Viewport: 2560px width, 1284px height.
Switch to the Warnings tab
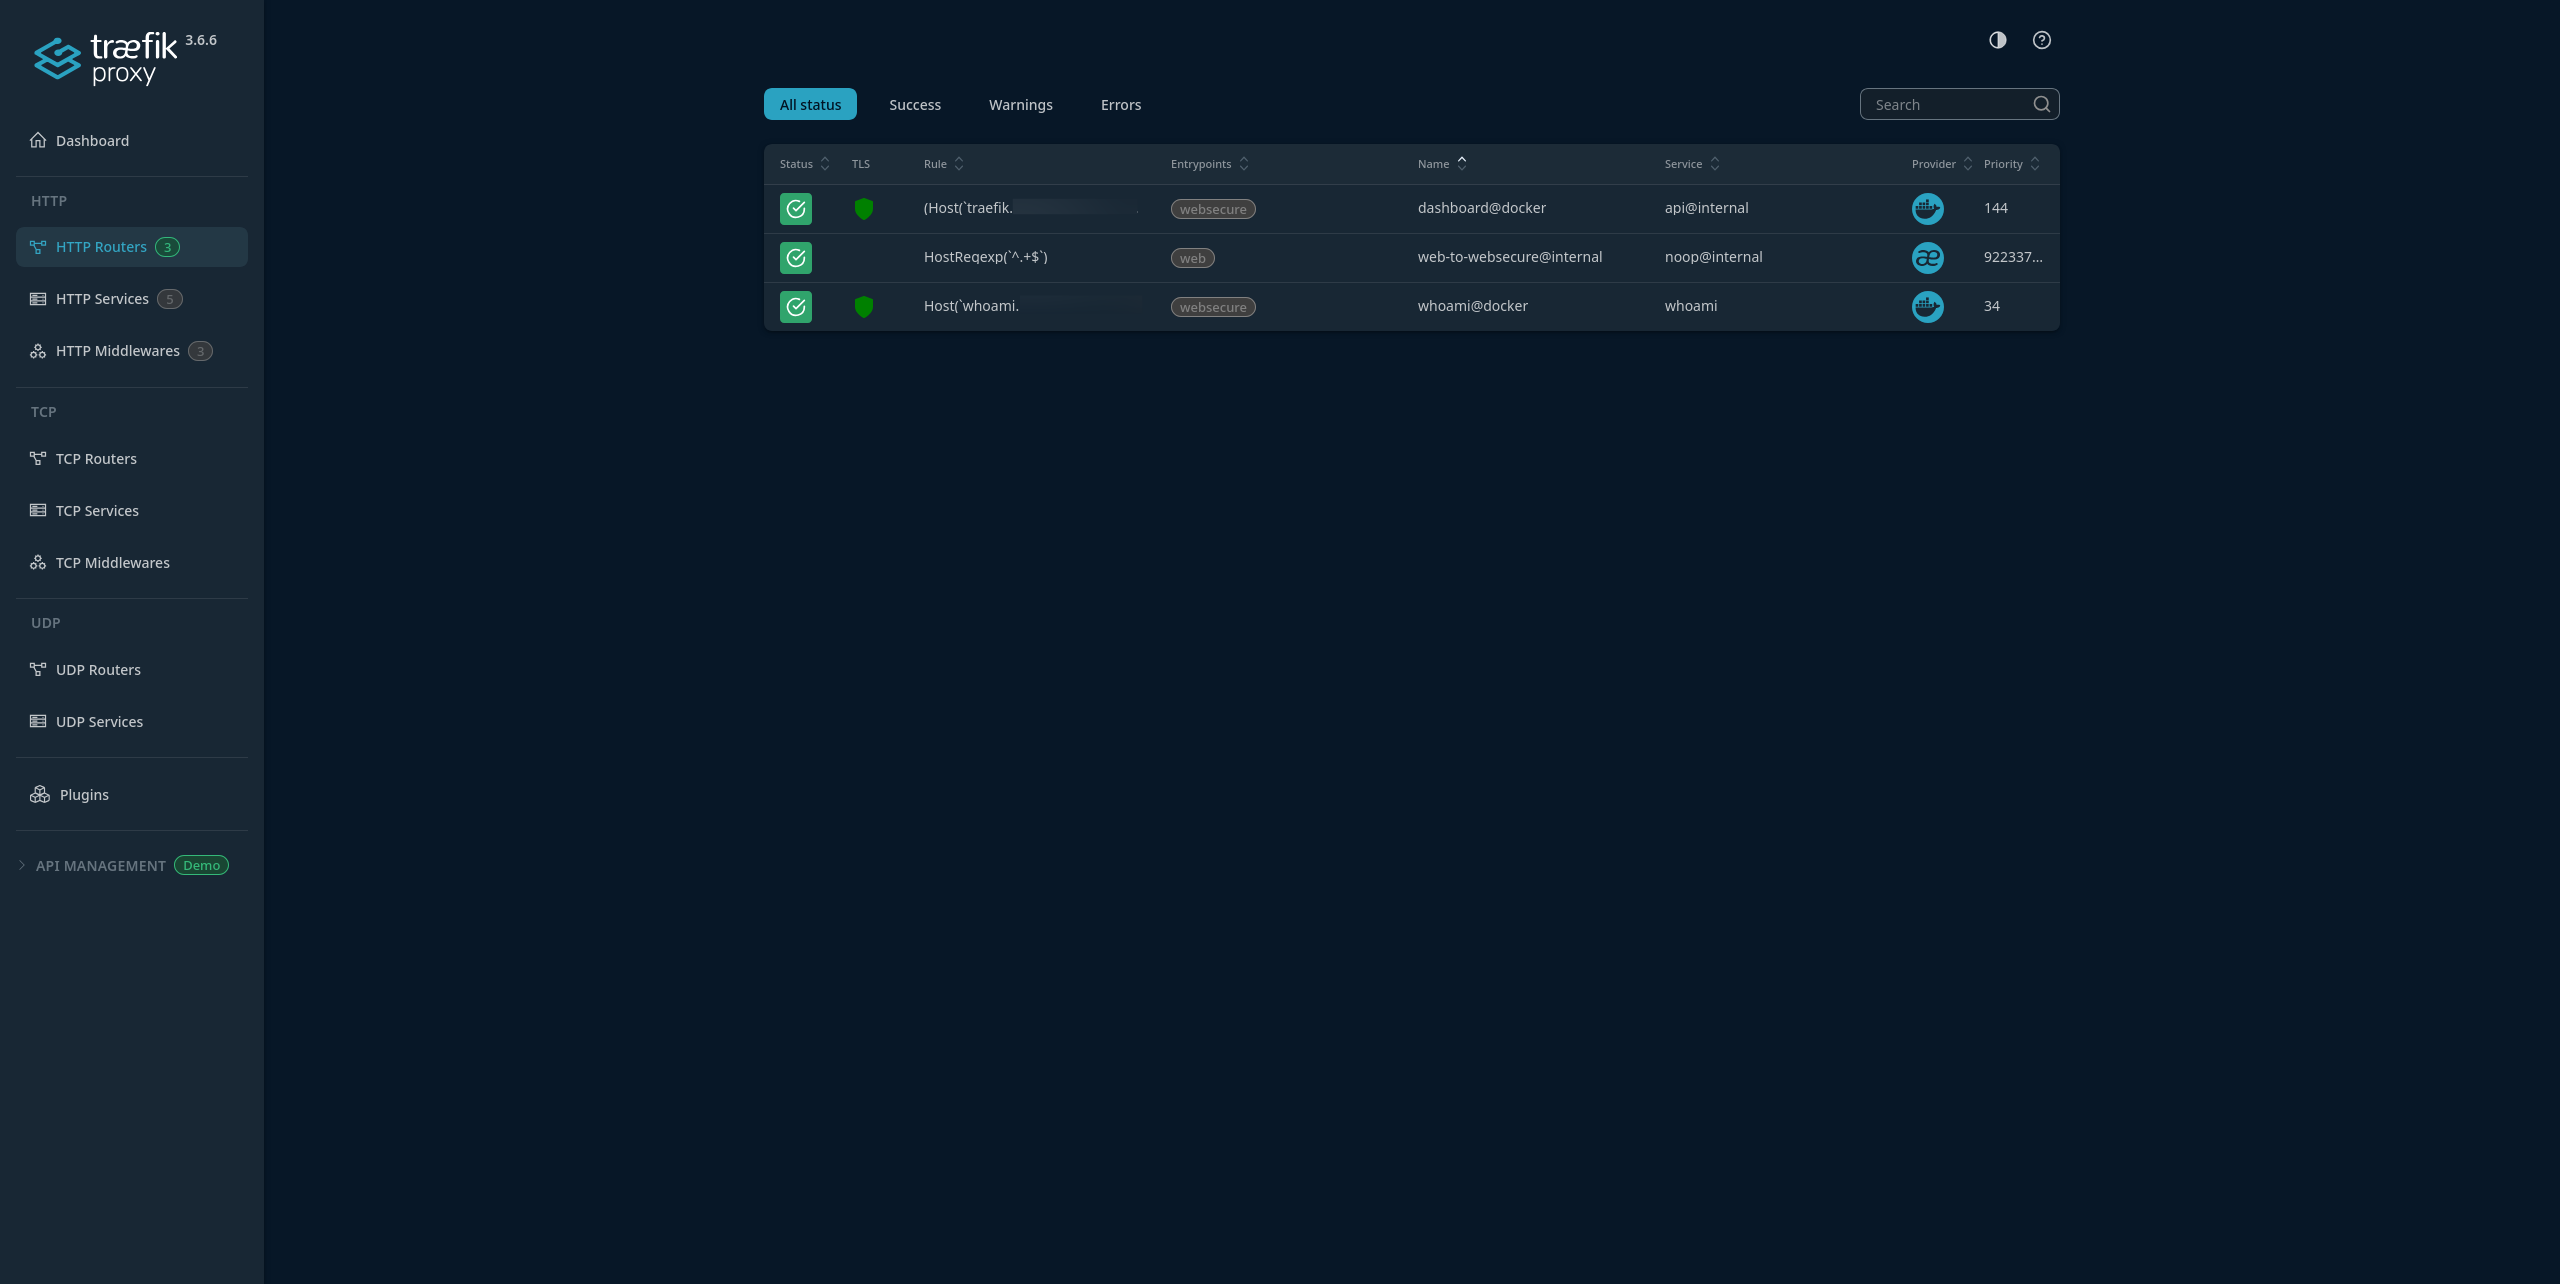pyautogui.click(x=1021, y=104)
